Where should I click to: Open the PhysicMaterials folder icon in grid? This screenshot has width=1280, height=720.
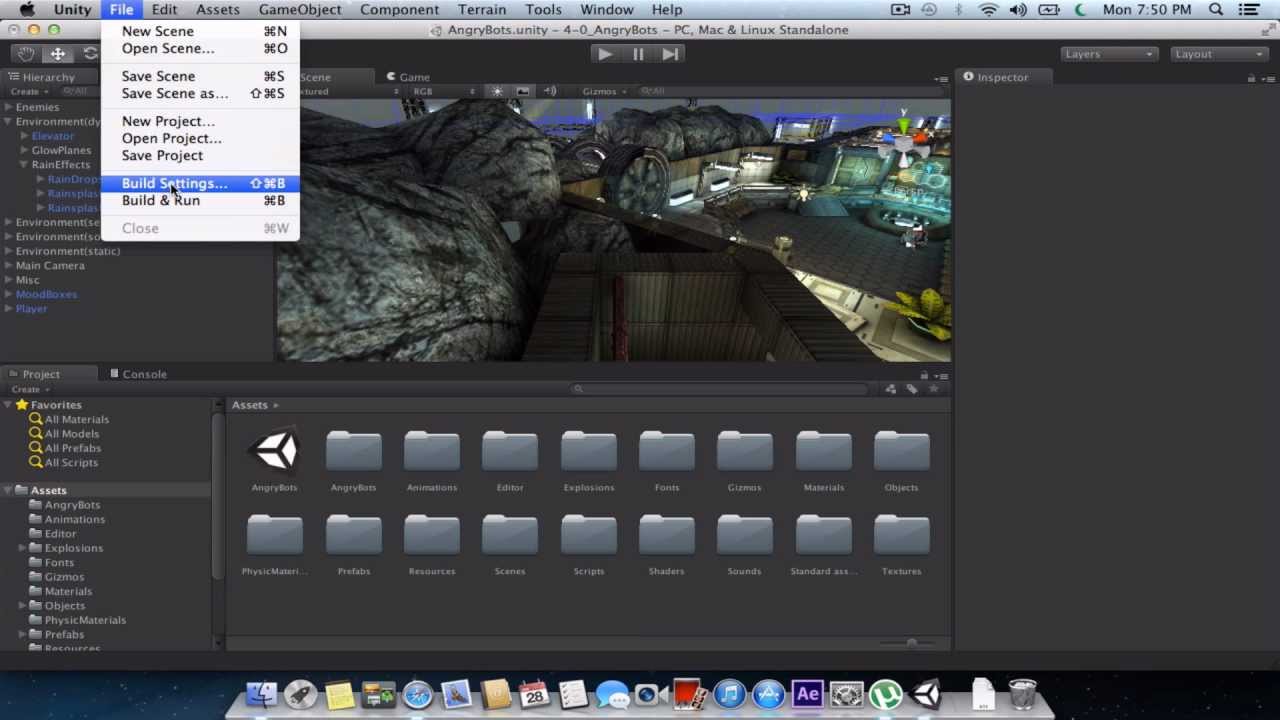coord(275,536)
